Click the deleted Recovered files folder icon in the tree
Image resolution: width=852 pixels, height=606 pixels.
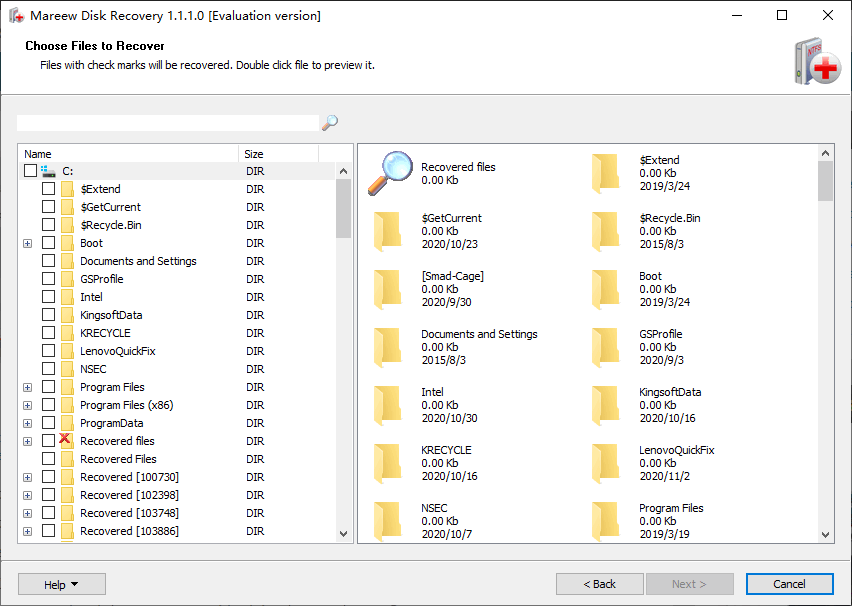coord(66,440)
